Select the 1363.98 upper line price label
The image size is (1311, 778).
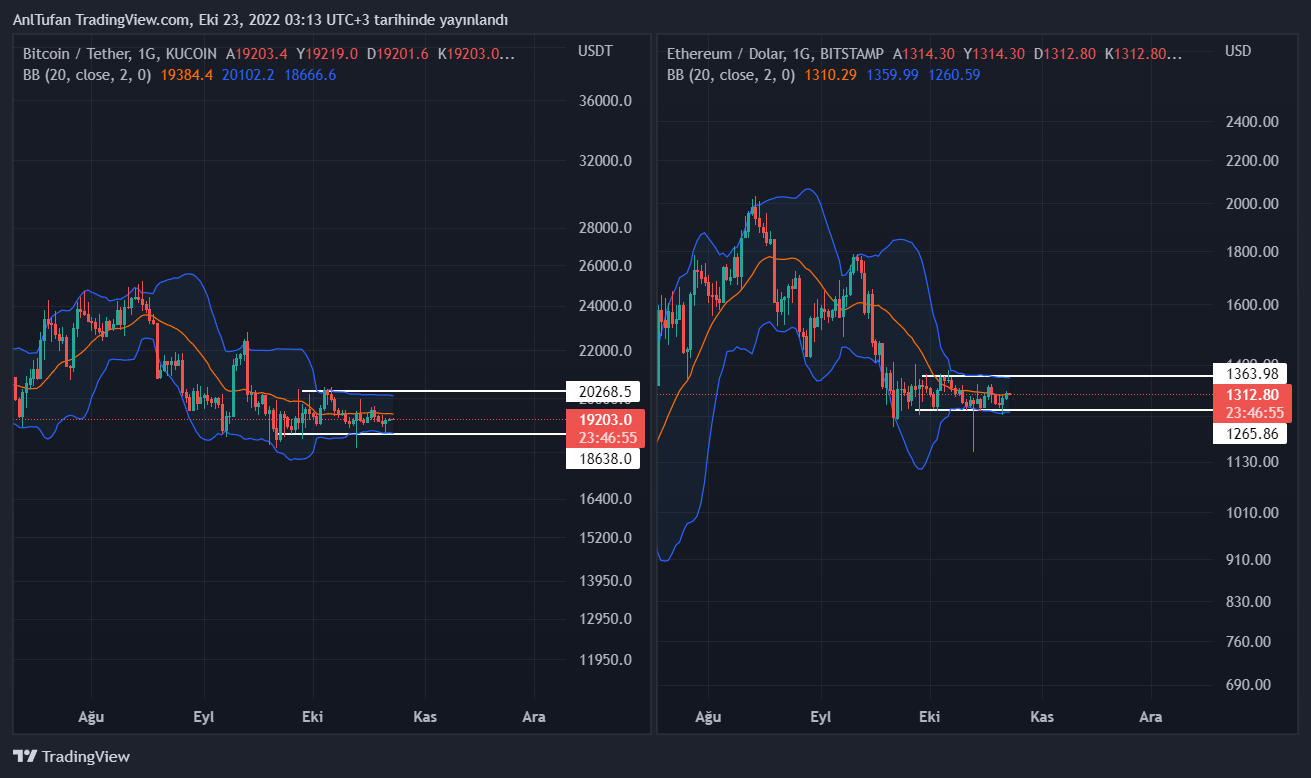click(1248, 373)
